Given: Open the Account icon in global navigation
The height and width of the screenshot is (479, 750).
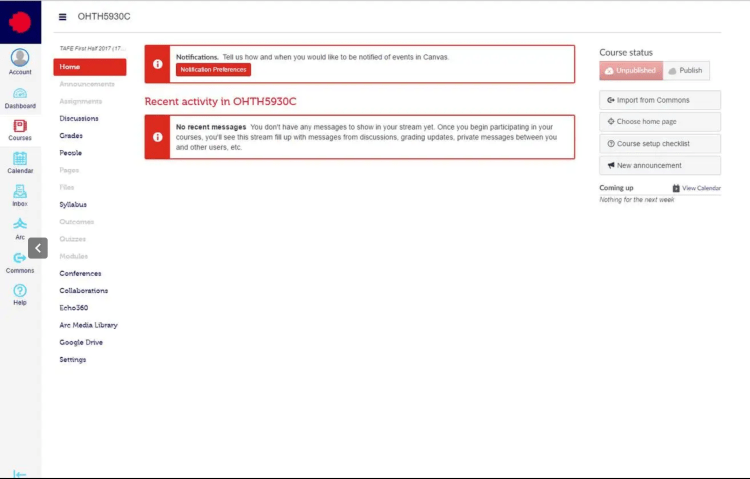Looking at the screenshot, I should coord(20,62).
